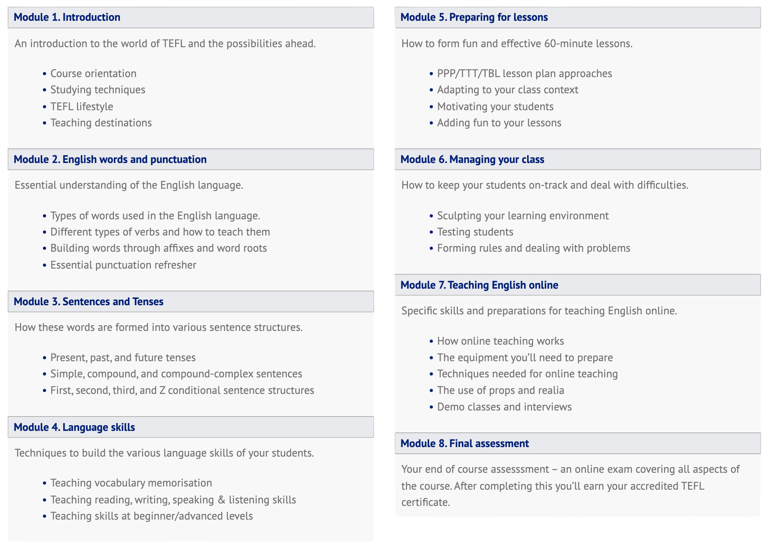
Task: Click the Final assessment description paragraph
Action: [570, 485]
